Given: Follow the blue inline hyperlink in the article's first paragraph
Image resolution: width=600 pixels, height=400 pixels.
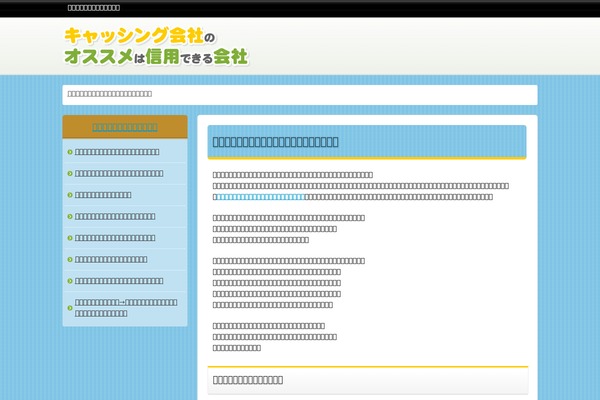Looking at the screenshot, I should 260,197.
